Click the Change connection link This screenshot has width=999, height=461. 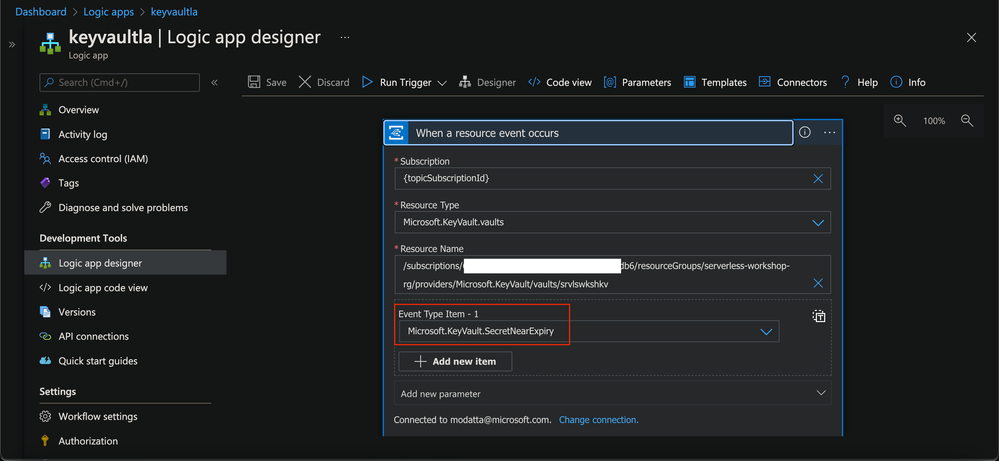[x=598, y=420]
